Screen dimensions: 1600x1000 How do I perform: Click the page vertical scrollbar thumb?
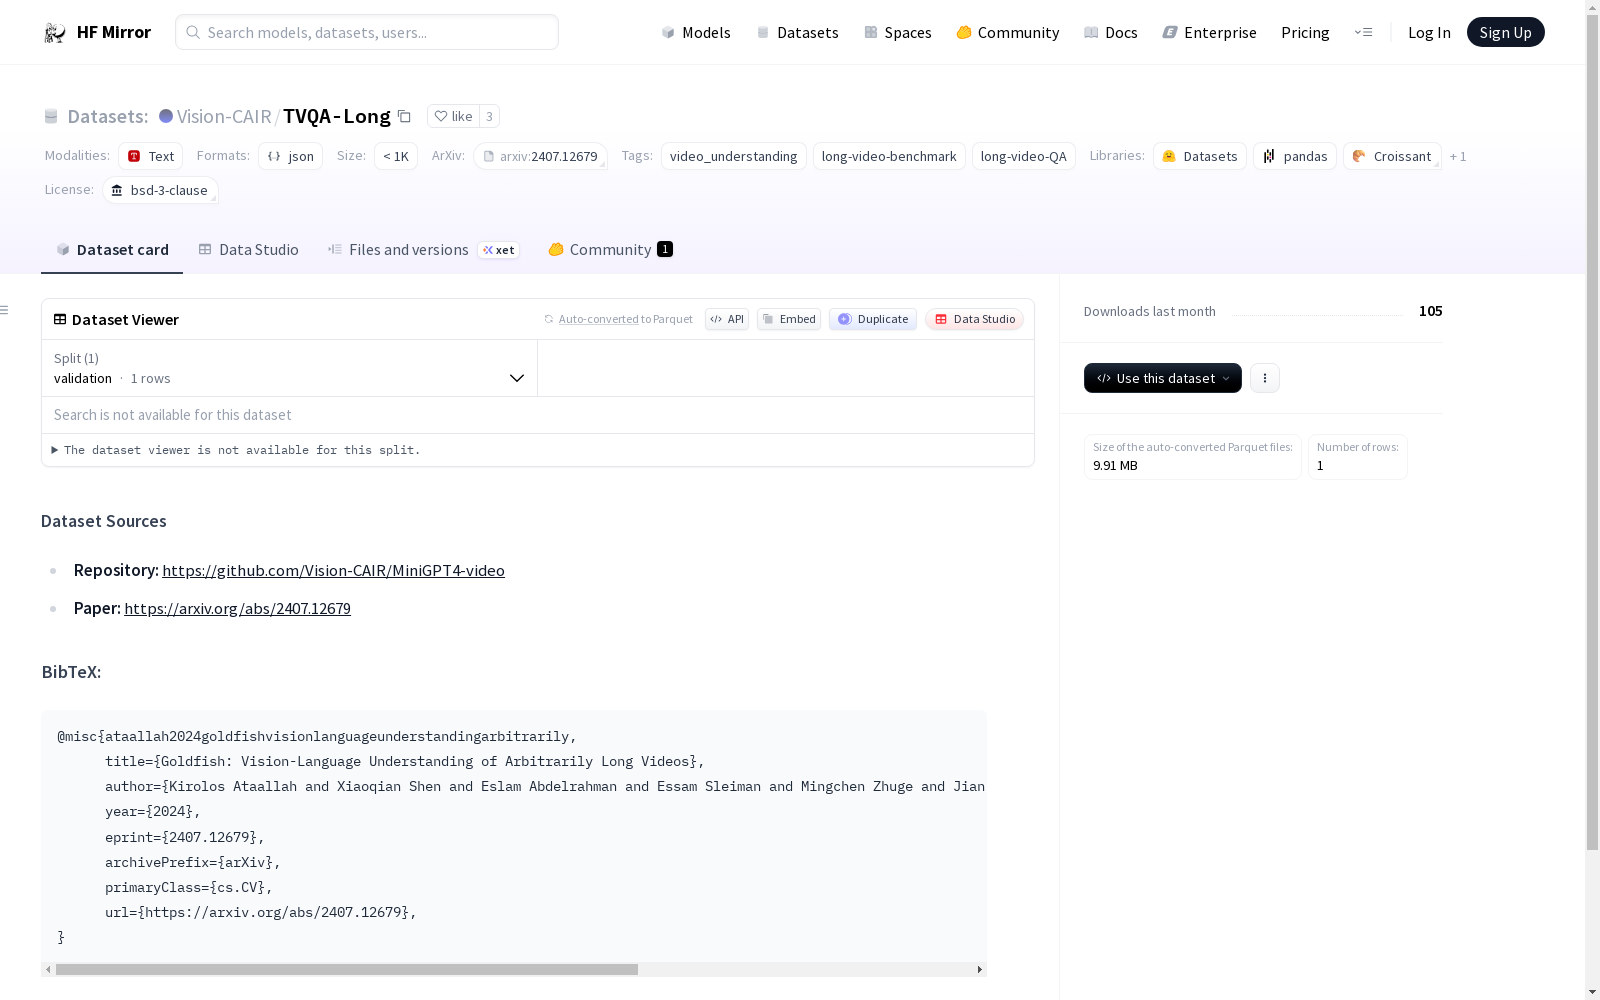(1592, 430)
